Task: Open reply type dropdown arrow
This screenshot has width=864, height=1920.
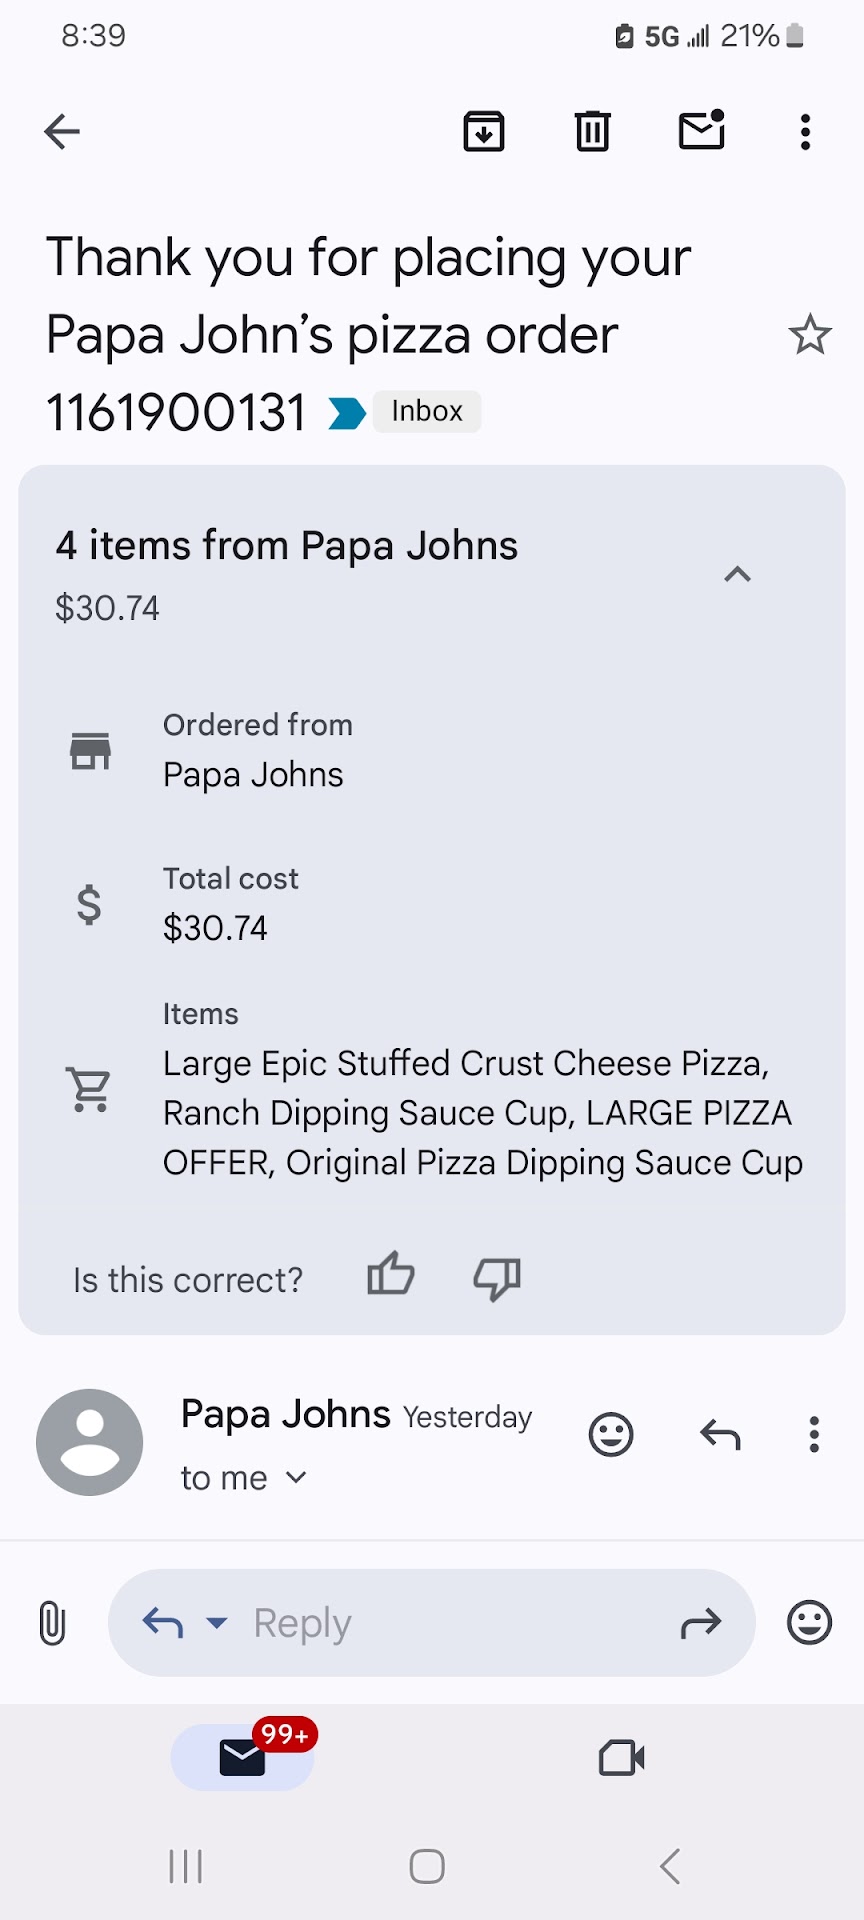Action: point(217,1622)
